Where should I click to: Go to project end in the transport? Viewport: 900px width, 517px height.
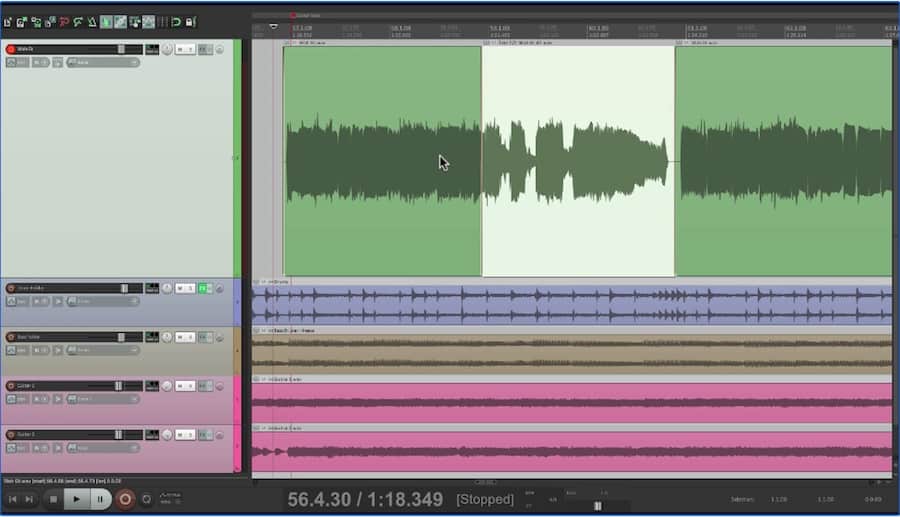tap(29, 499)
